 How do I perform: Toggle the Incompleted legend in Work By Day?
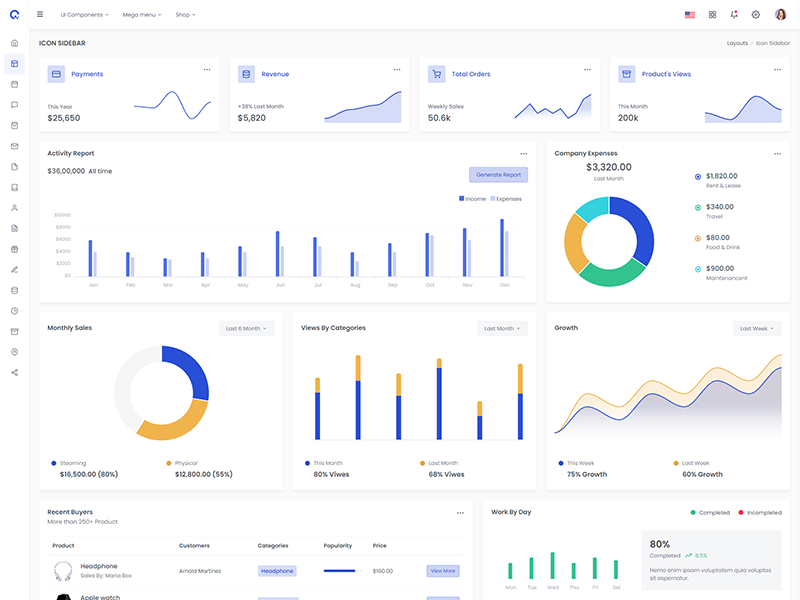pyautogui.click(x=762, y=512)
